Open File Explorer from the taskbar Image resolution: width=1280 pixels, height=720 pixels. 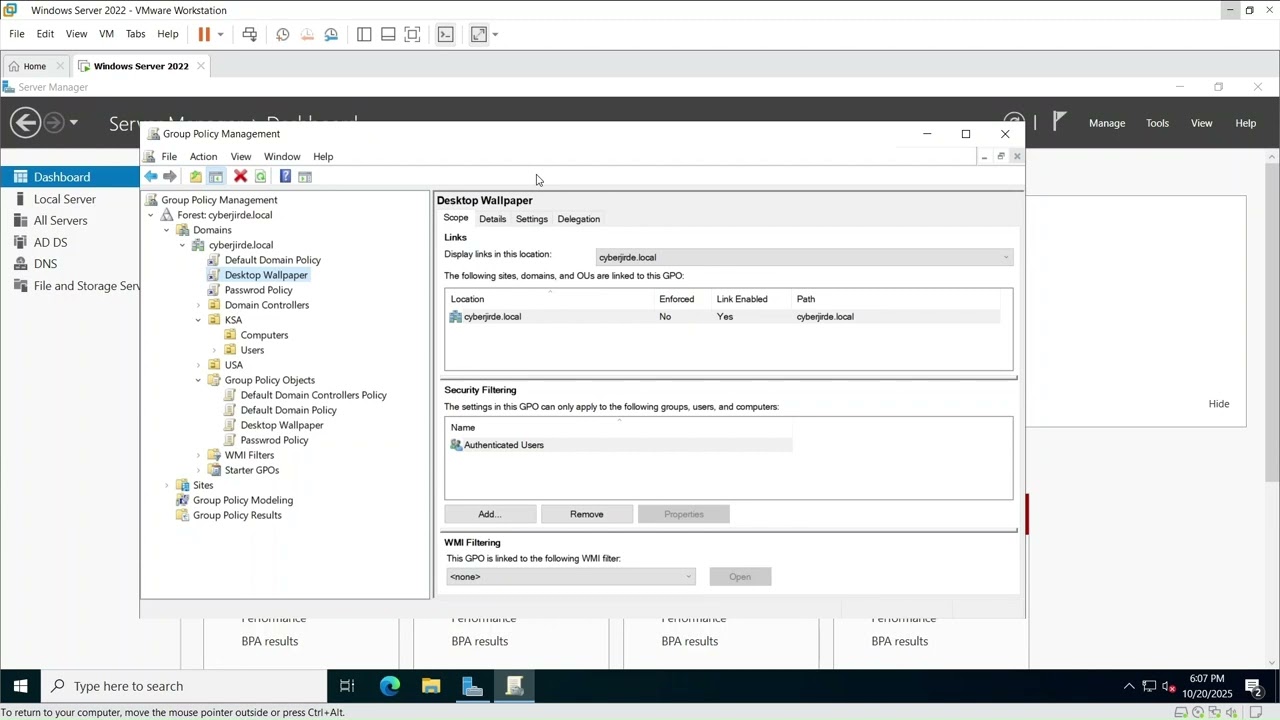(x=431, y=686)
